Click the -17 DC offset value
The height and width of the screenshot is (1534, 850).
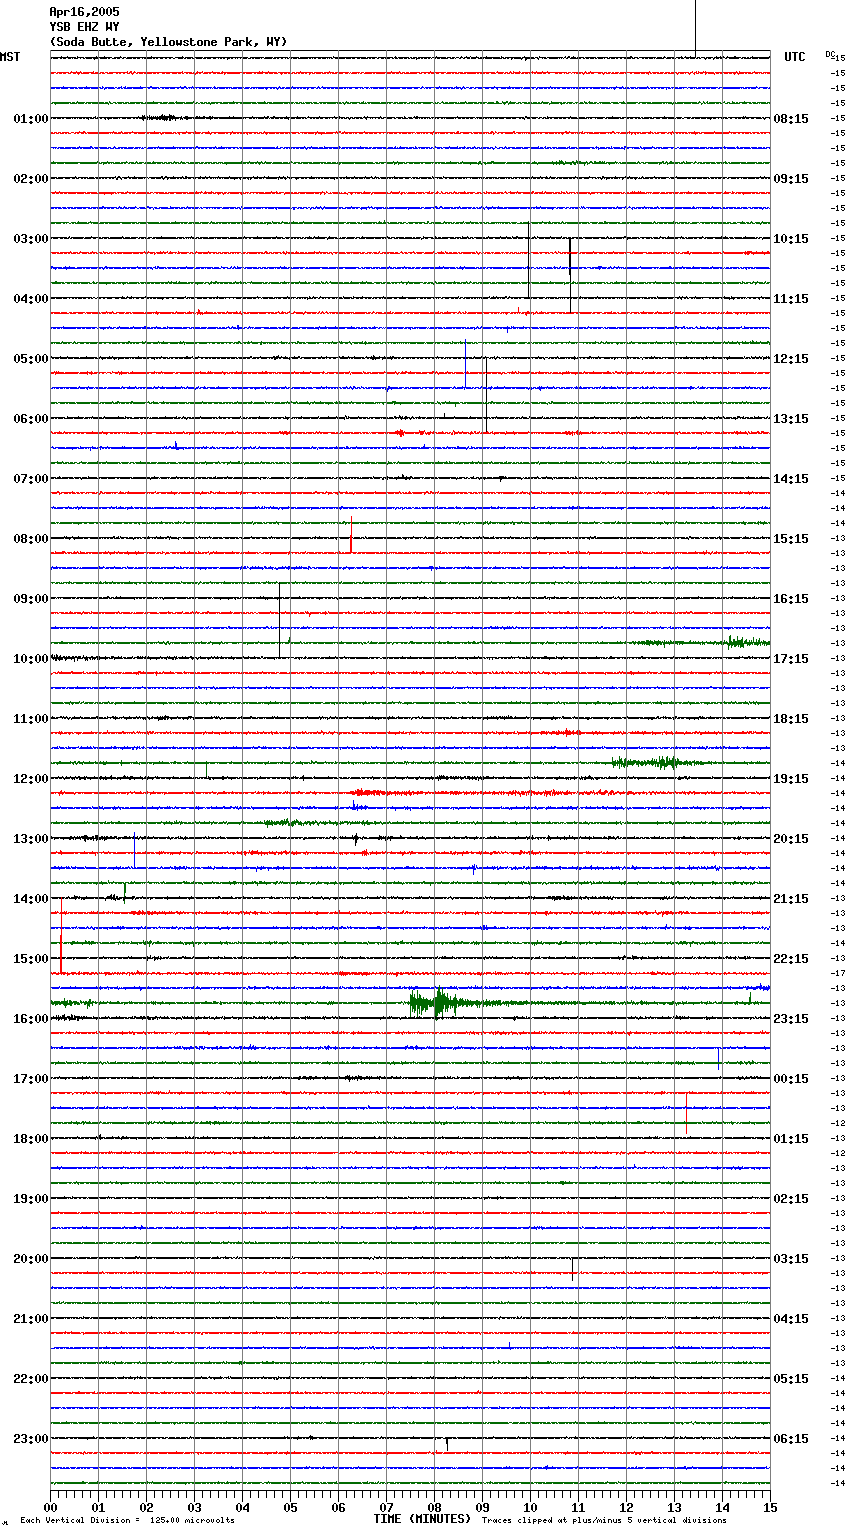pyautogui.click(x=839, y=973)
